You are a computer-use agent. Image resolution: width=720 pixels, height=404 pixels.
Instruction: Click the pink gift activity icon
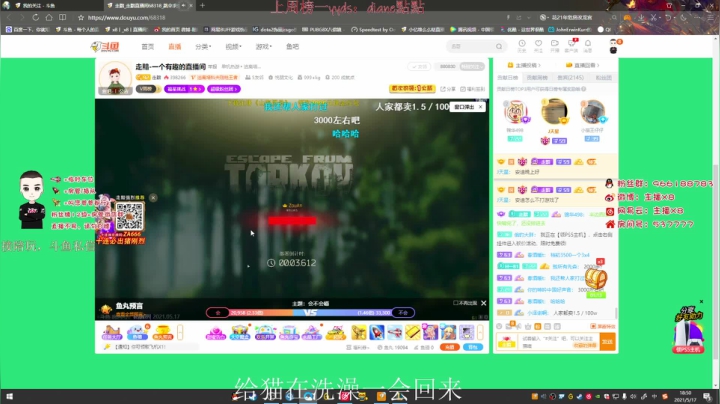[x=215, y=332]
